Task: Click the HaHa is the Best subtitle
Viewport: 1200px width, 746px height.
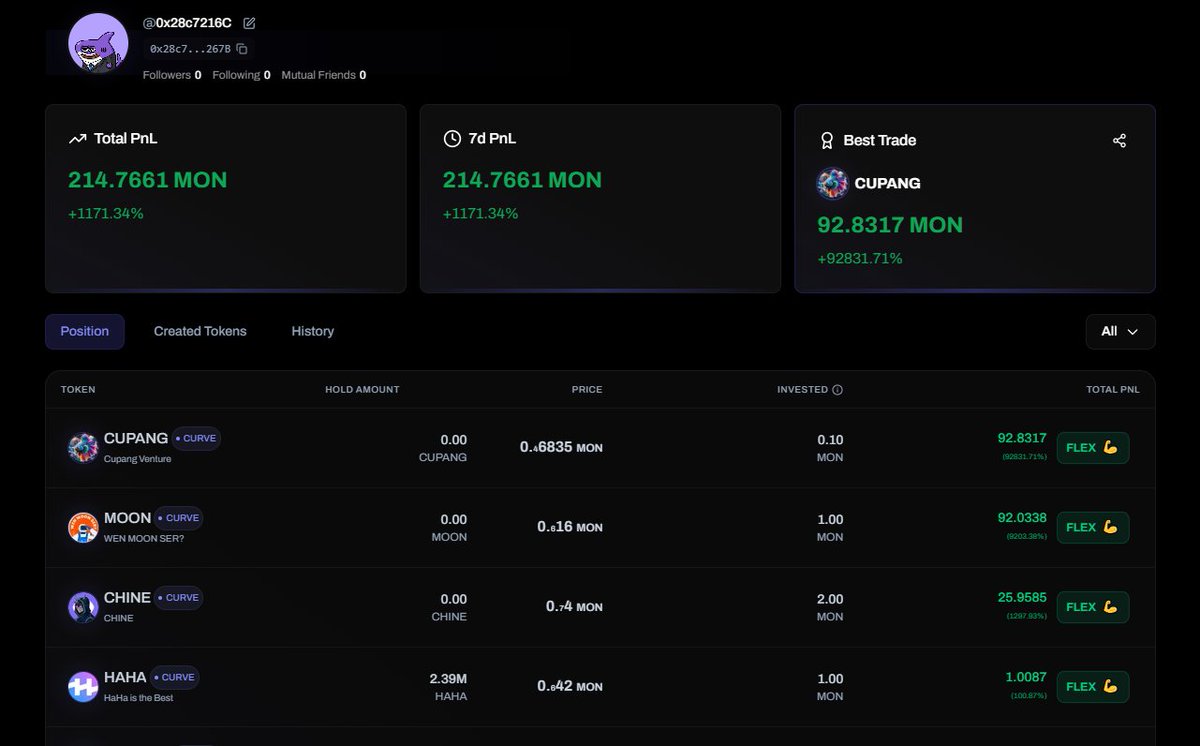Action: [x=138, y=698]
